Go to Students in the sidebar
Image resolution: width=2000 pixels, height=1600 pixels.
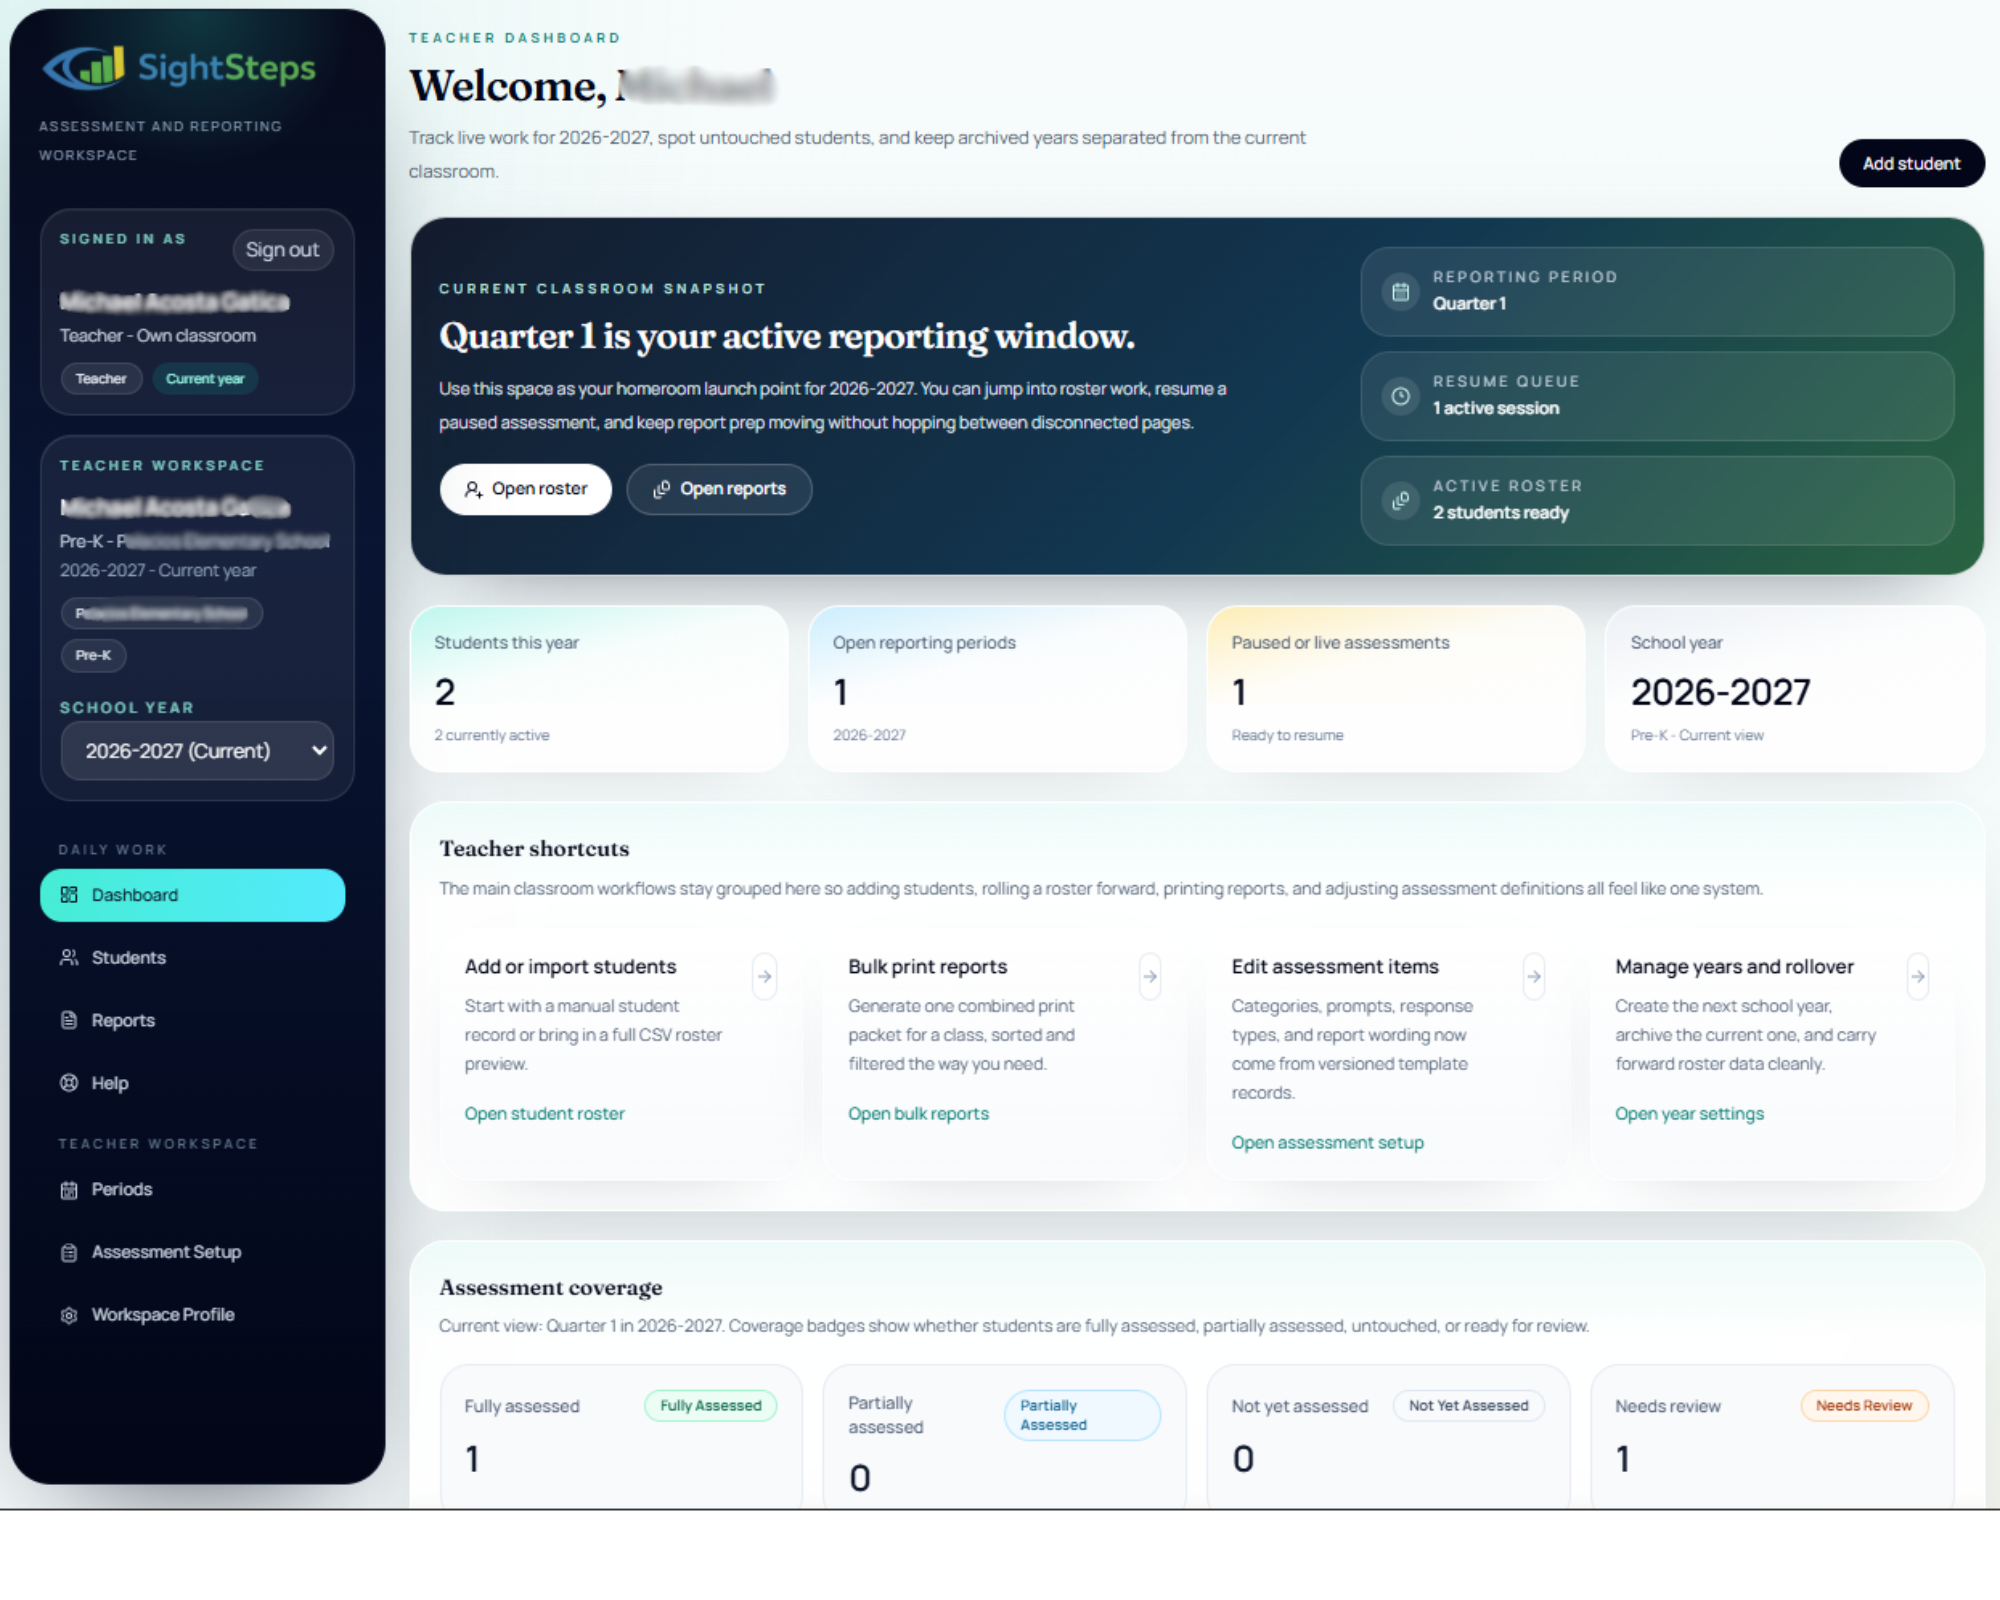128,957
